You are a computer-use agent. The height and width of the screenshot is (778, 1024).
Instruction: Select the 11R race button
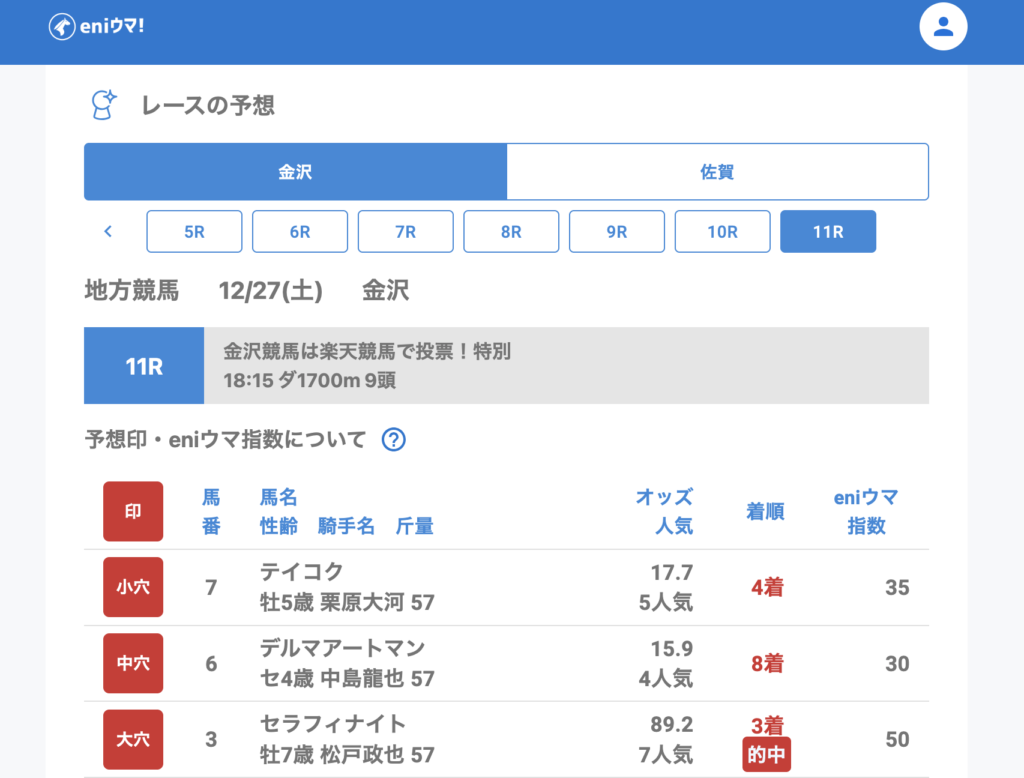828,232
